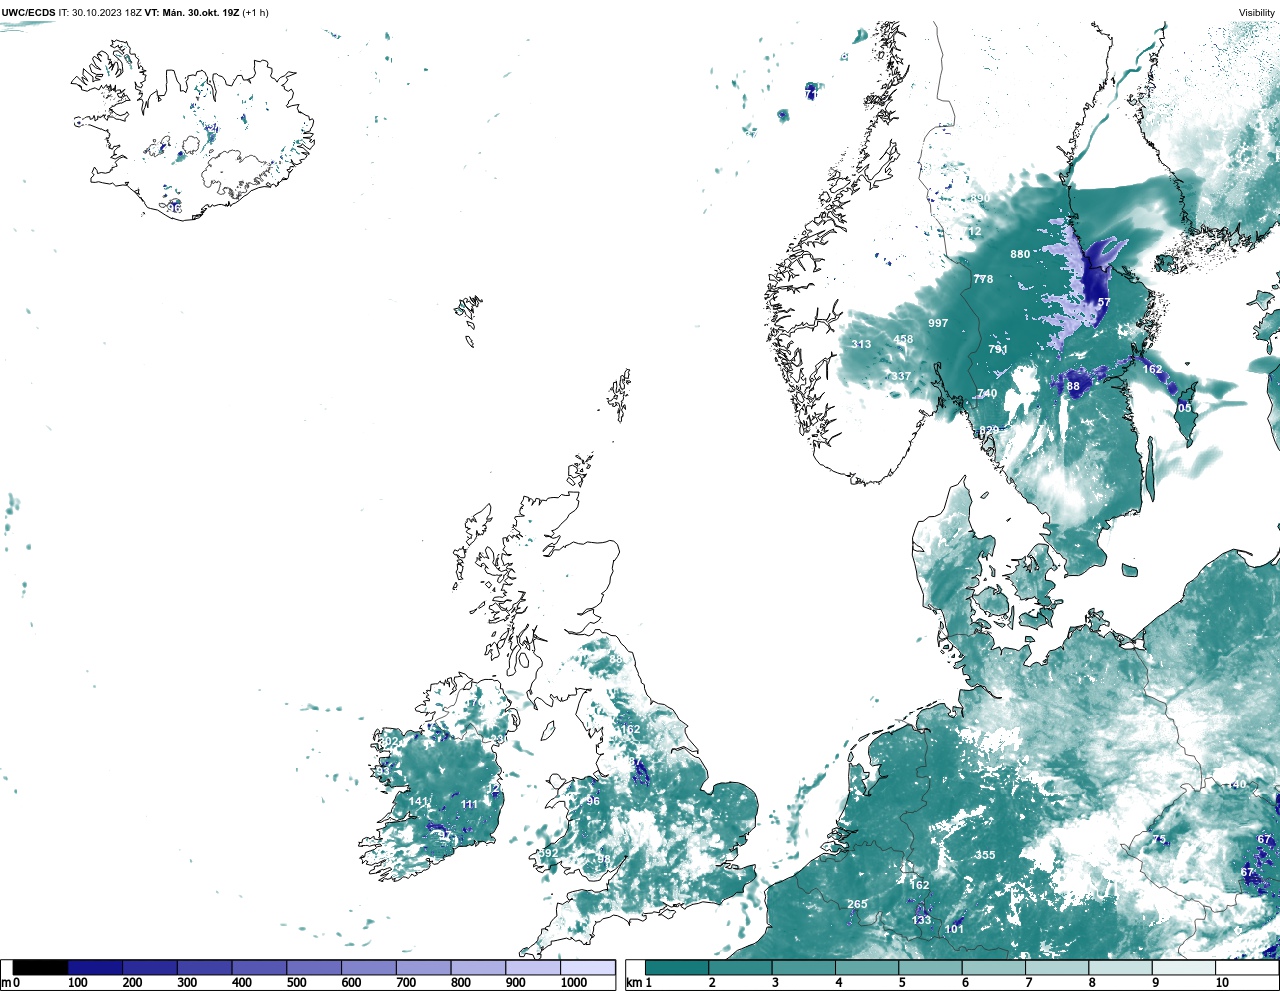The width and height of the screenshot is (1280, 991).
Task: Click the '75' visibility value
Action: pyautogui.click(x=1159, y=839)
